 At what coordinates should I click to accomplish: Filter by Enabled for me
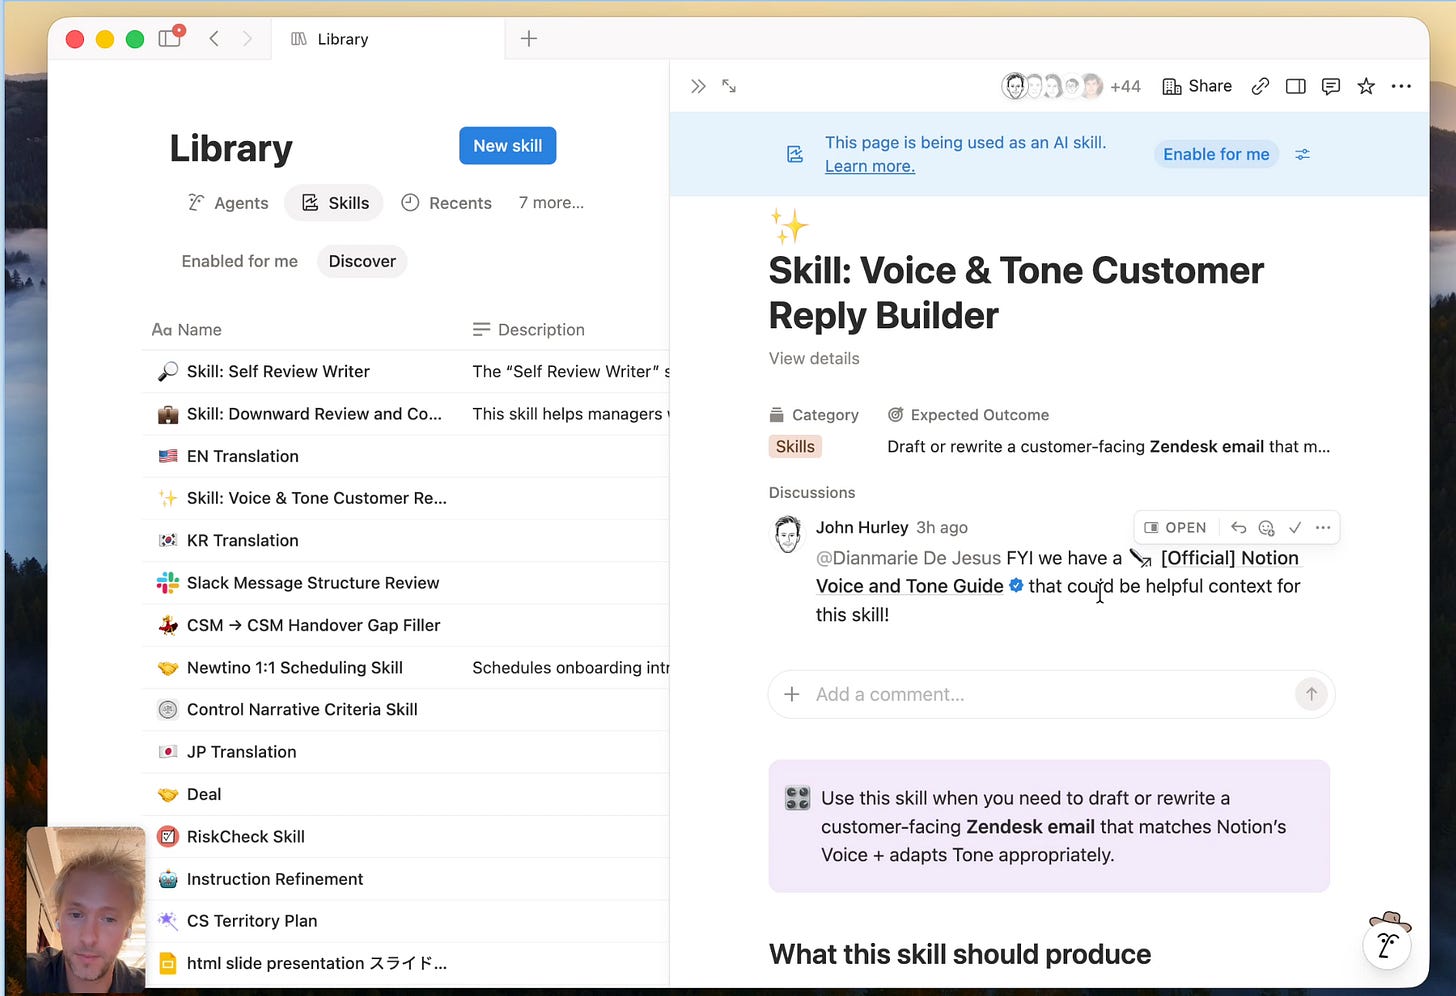(x=240, y=261)
